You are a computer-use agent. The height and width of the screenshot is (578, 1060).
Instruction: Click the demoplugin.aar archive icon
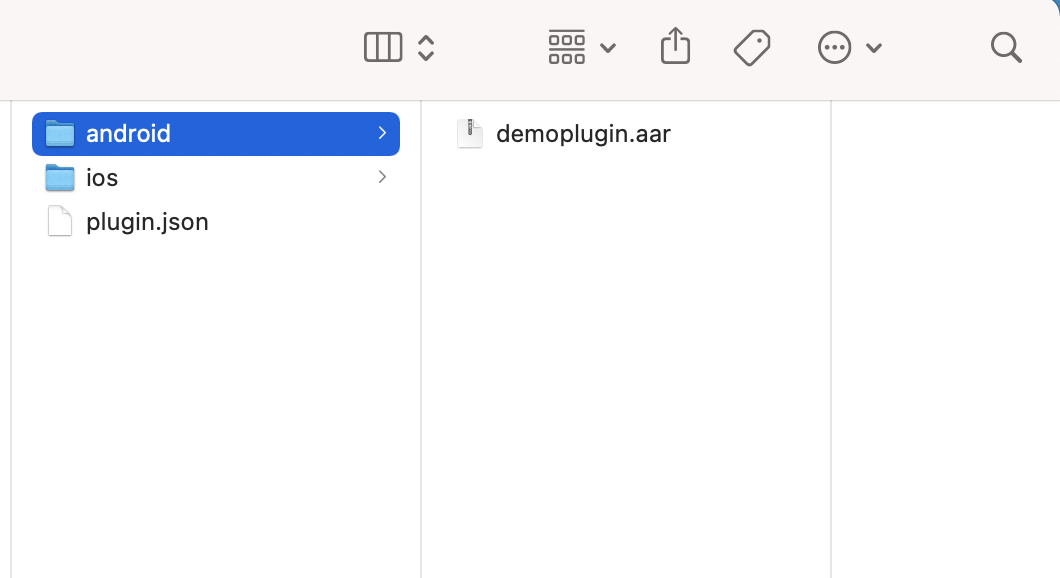[x=470, y=133]
